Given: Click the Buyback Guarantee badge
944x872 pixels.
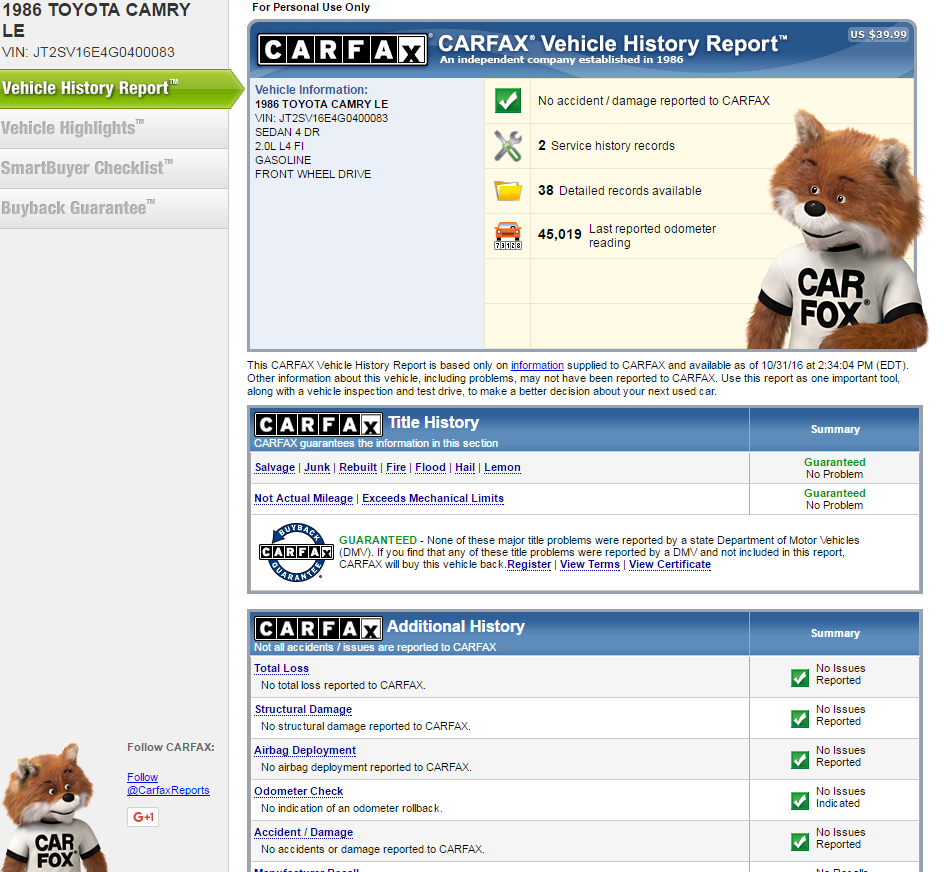Looking at the screenshot, I should (x=296, y=552).
